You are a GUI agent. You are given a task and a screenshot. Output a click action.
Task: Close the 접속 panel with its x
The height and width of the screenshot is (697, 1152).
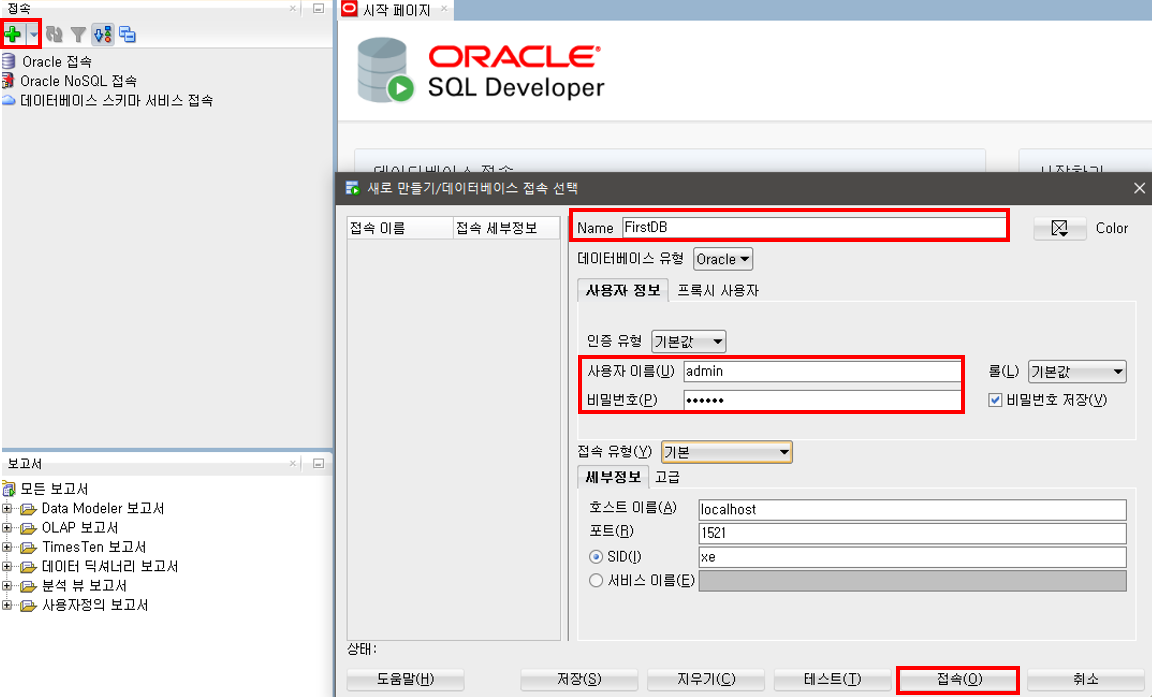point(292,8)
